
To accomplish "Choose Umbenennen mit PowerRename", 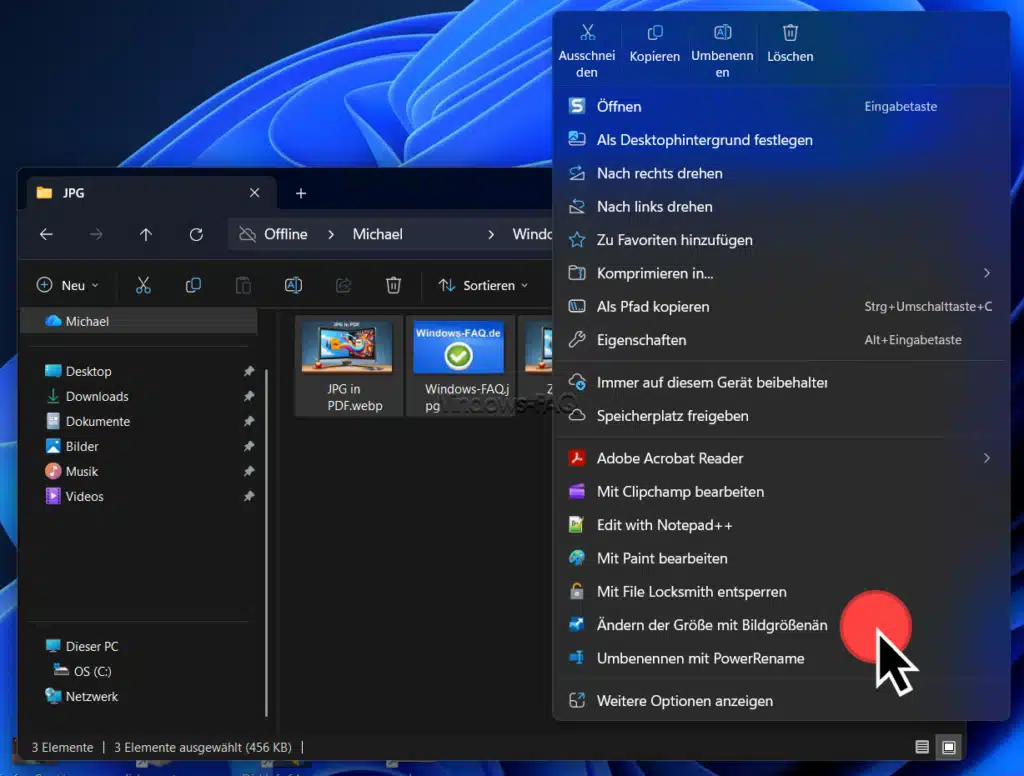I will 781,658.
